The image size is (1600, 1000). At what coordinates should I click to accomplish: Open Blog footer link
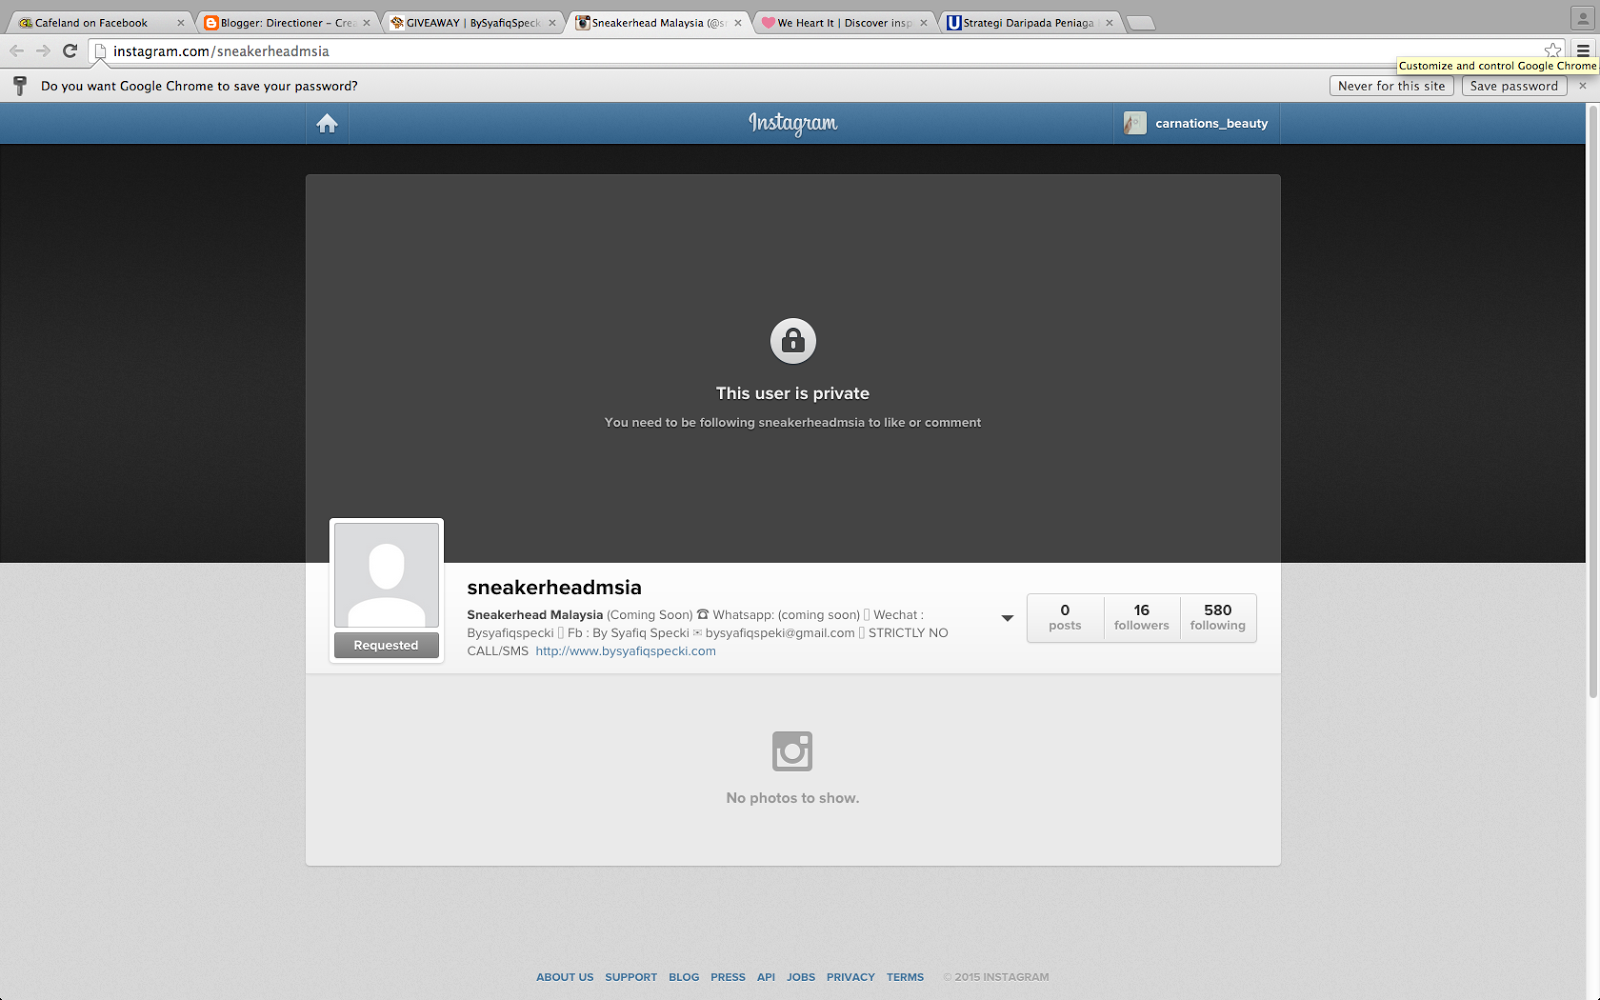pos(684,977)
